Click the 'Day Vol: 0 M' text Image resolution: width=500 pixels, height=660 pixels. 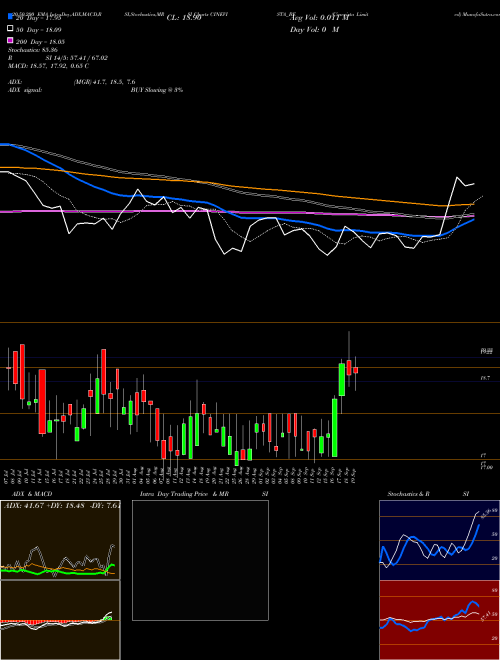(314, 30)
